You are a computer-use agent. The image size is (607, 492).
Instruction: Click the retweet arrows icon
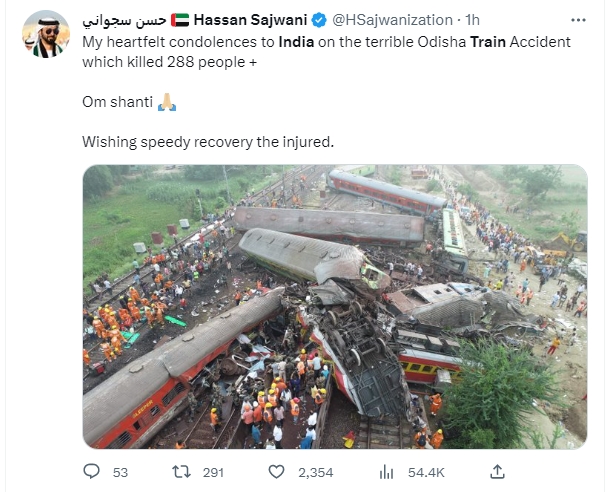click(181, 472)
